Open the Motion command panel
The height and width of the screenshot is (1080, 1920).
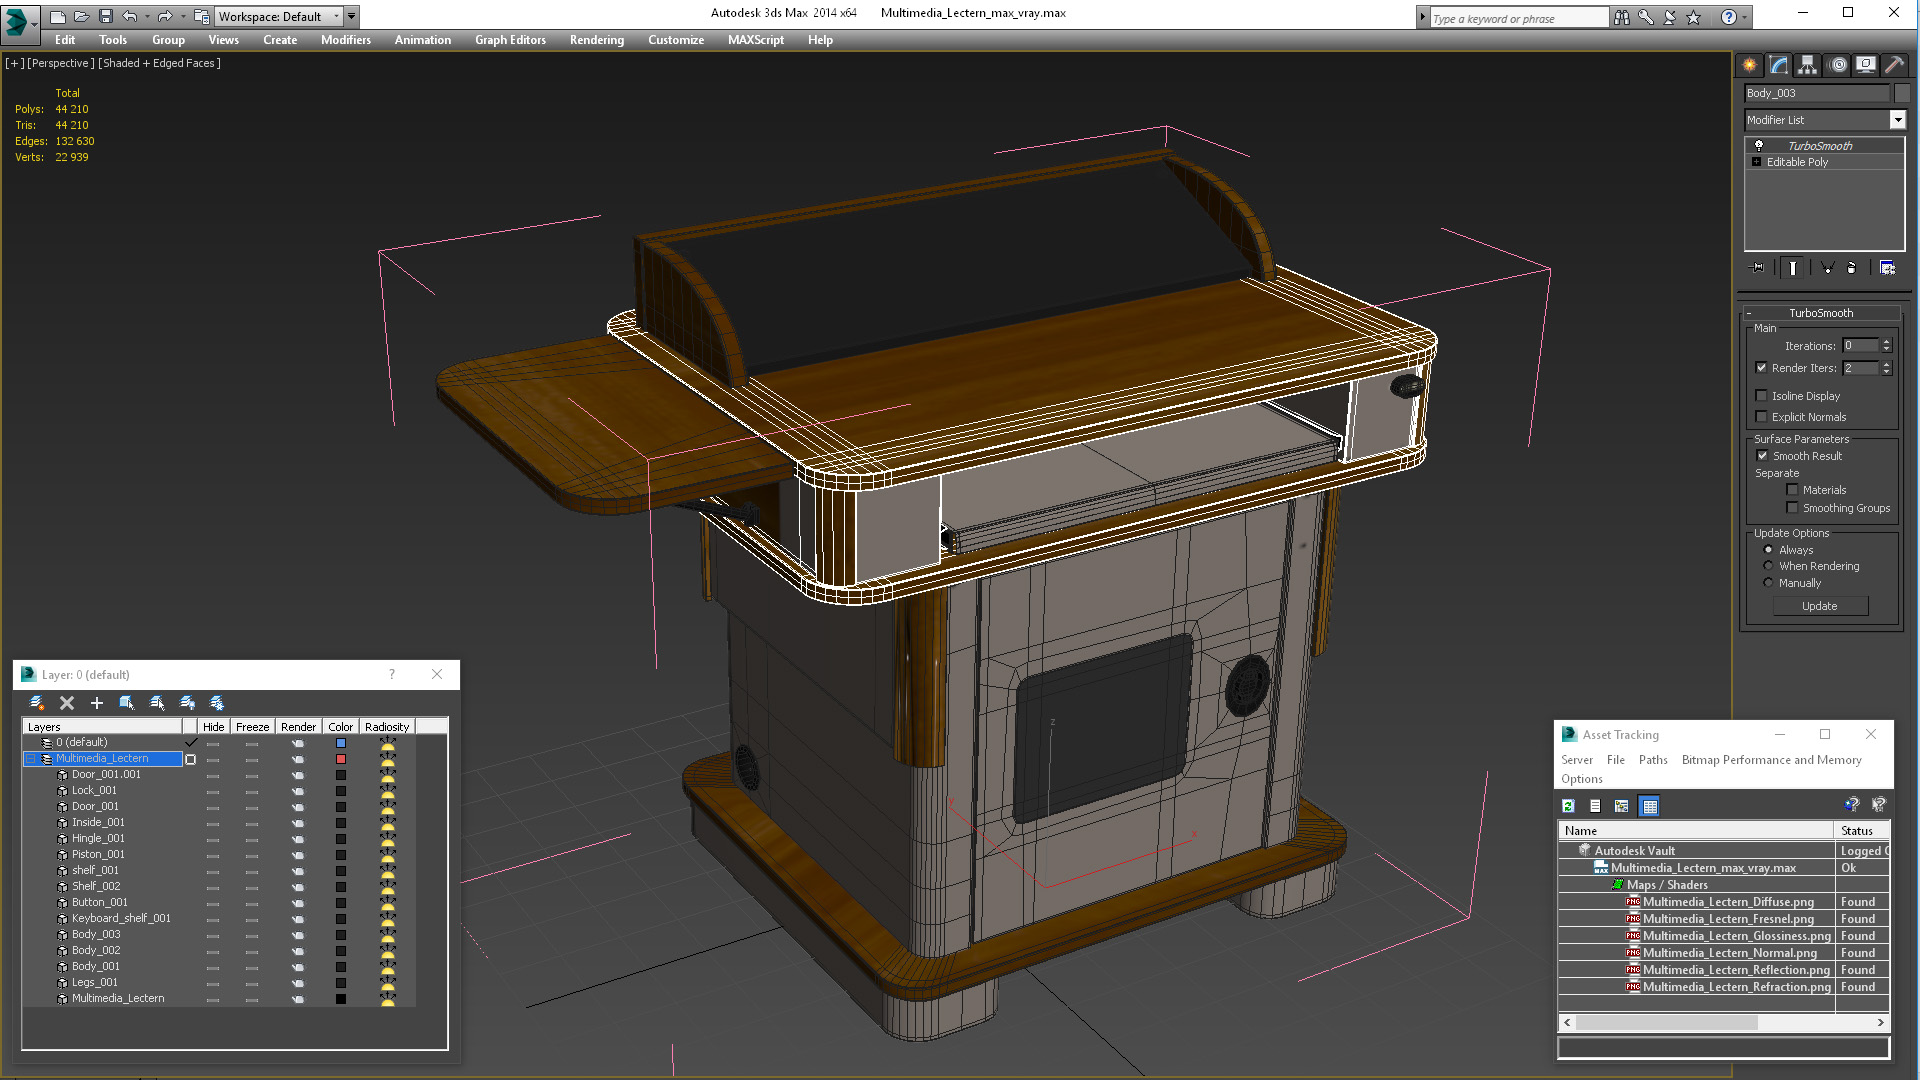point(1837,65)
